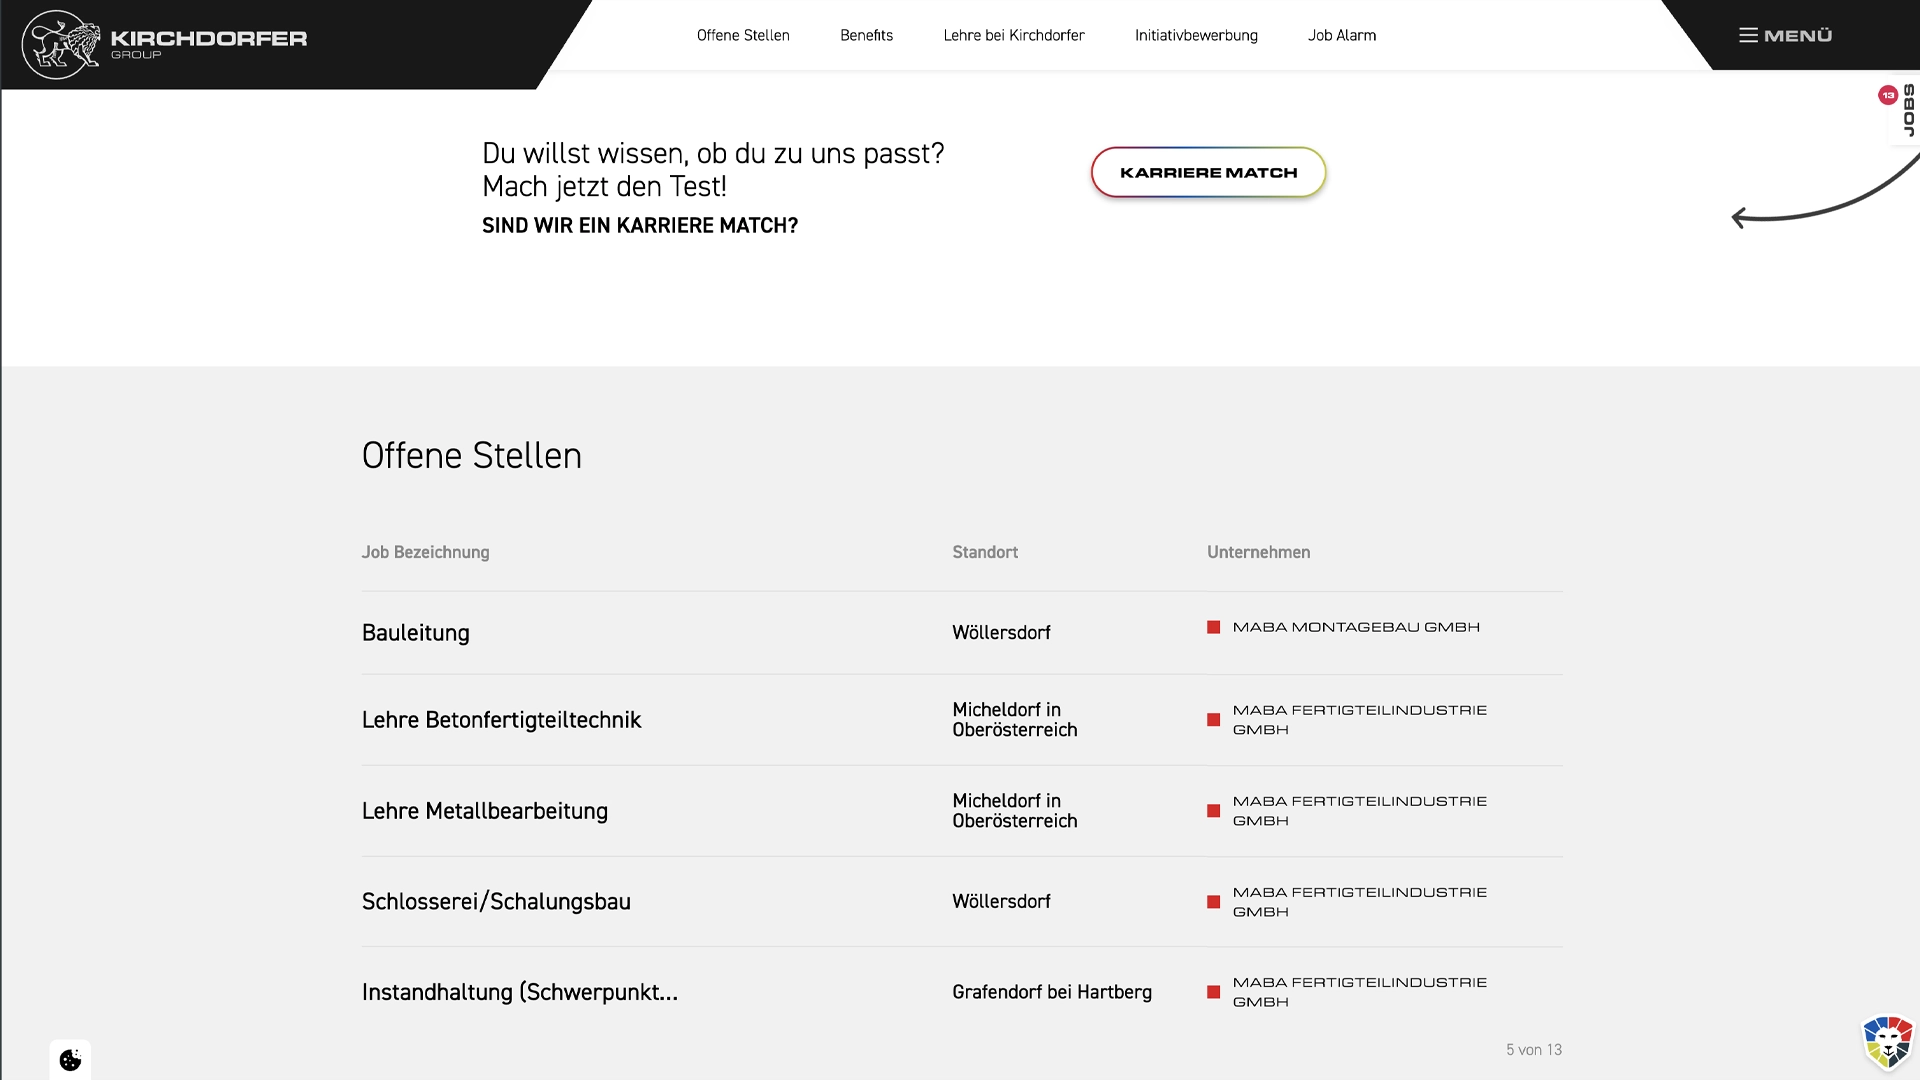Viewport: 1920px width, 1080px height.
Task: Click the 5 von 13 pagination text
Action: pos(1534,1050)
